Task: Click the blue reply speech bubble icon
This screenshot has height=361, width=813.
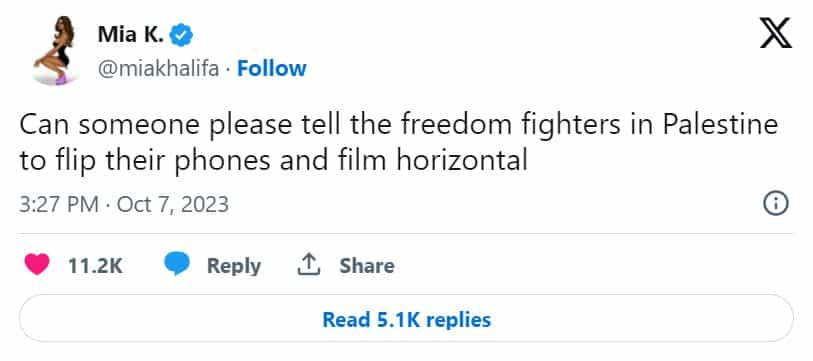Action: (x=177, y=265)
